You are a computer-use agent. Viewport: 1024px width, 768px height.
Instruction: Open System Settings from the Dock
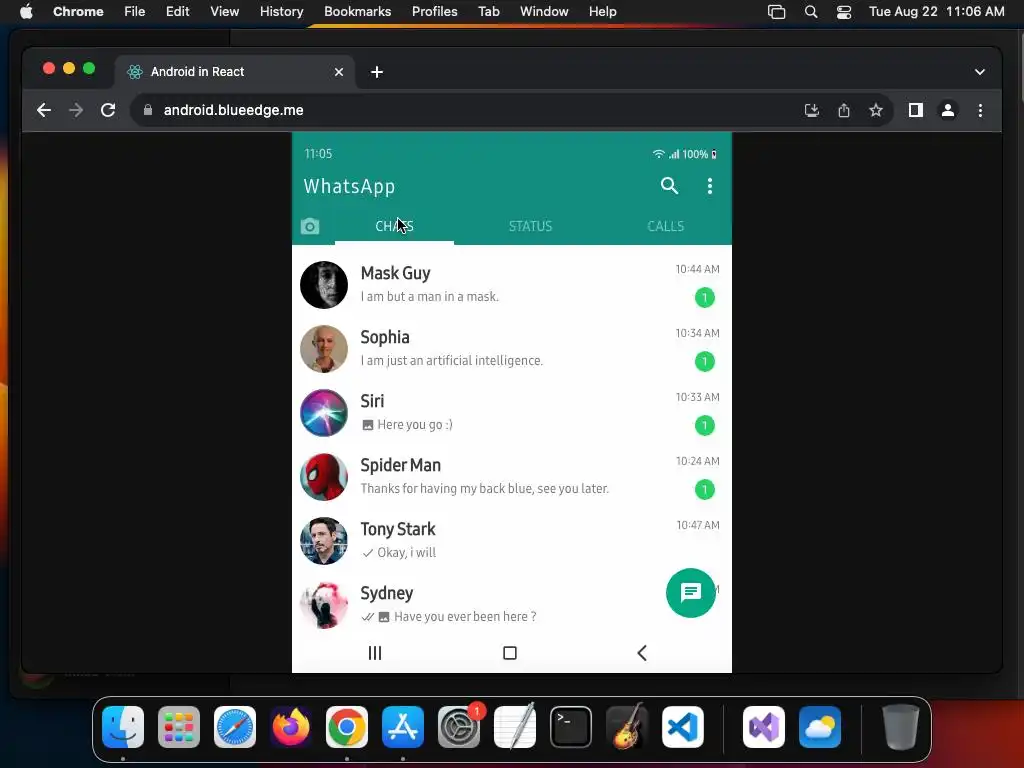point(458,727)
